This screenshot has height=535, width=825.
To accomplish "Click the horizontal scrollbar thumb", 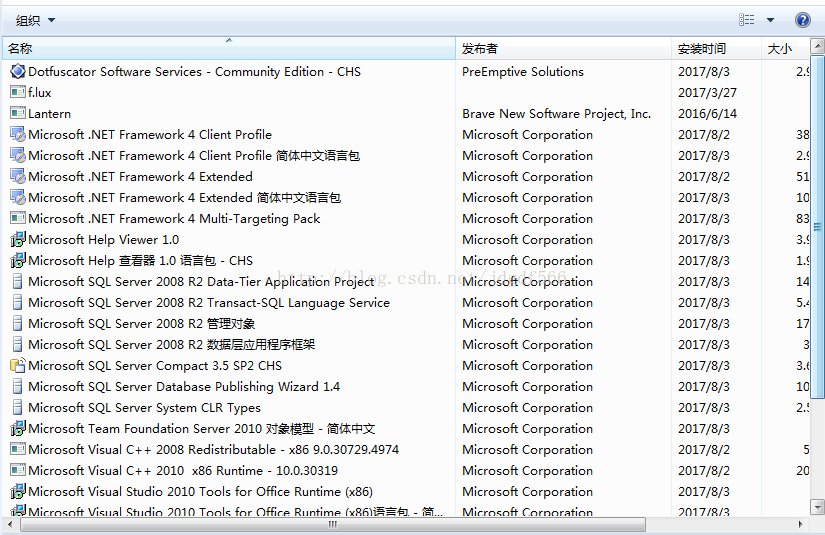I will click(x=333, y=524).
